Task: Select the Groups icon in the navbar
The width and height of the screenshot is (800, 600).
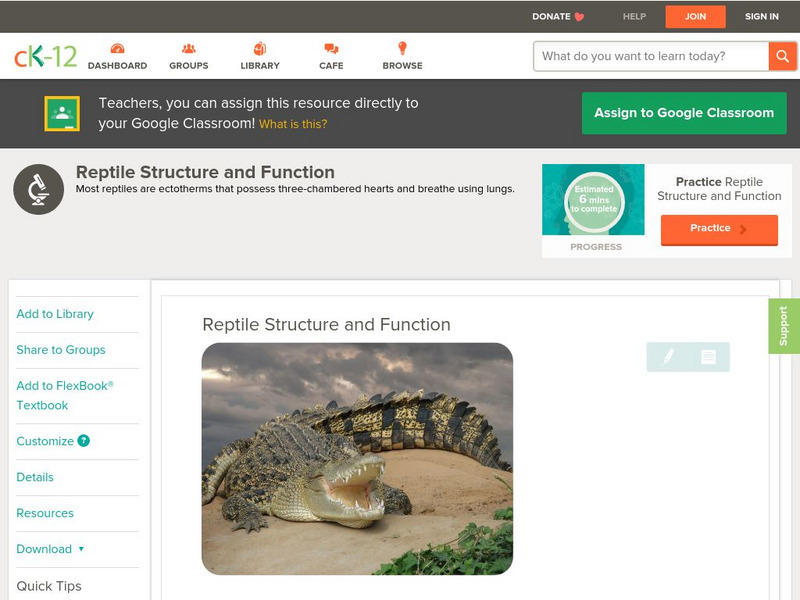Action: click(x=188, y=47)
